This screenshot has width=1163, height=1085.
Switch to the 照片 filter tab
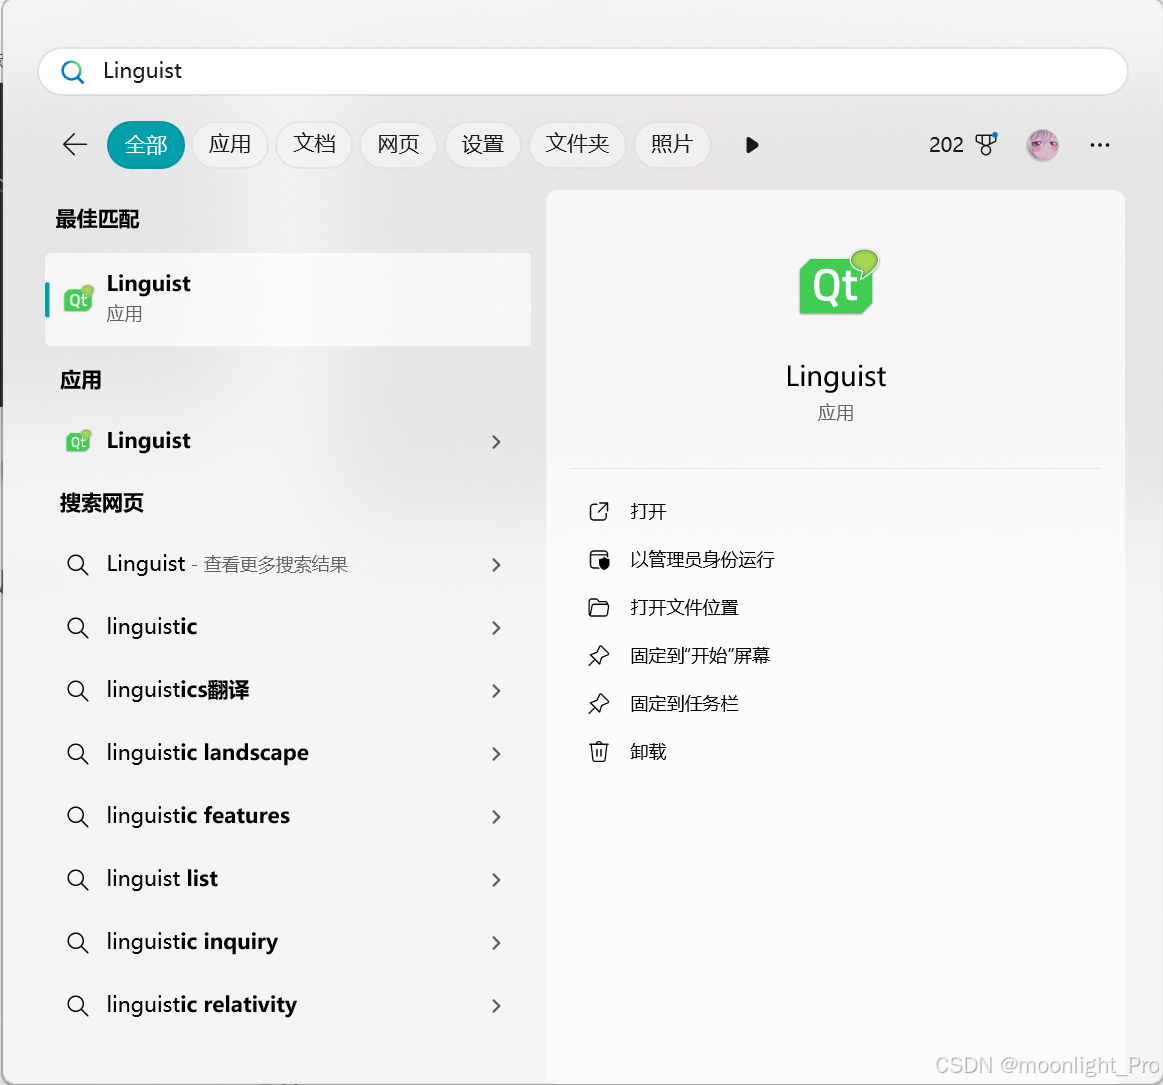(672, 145)
